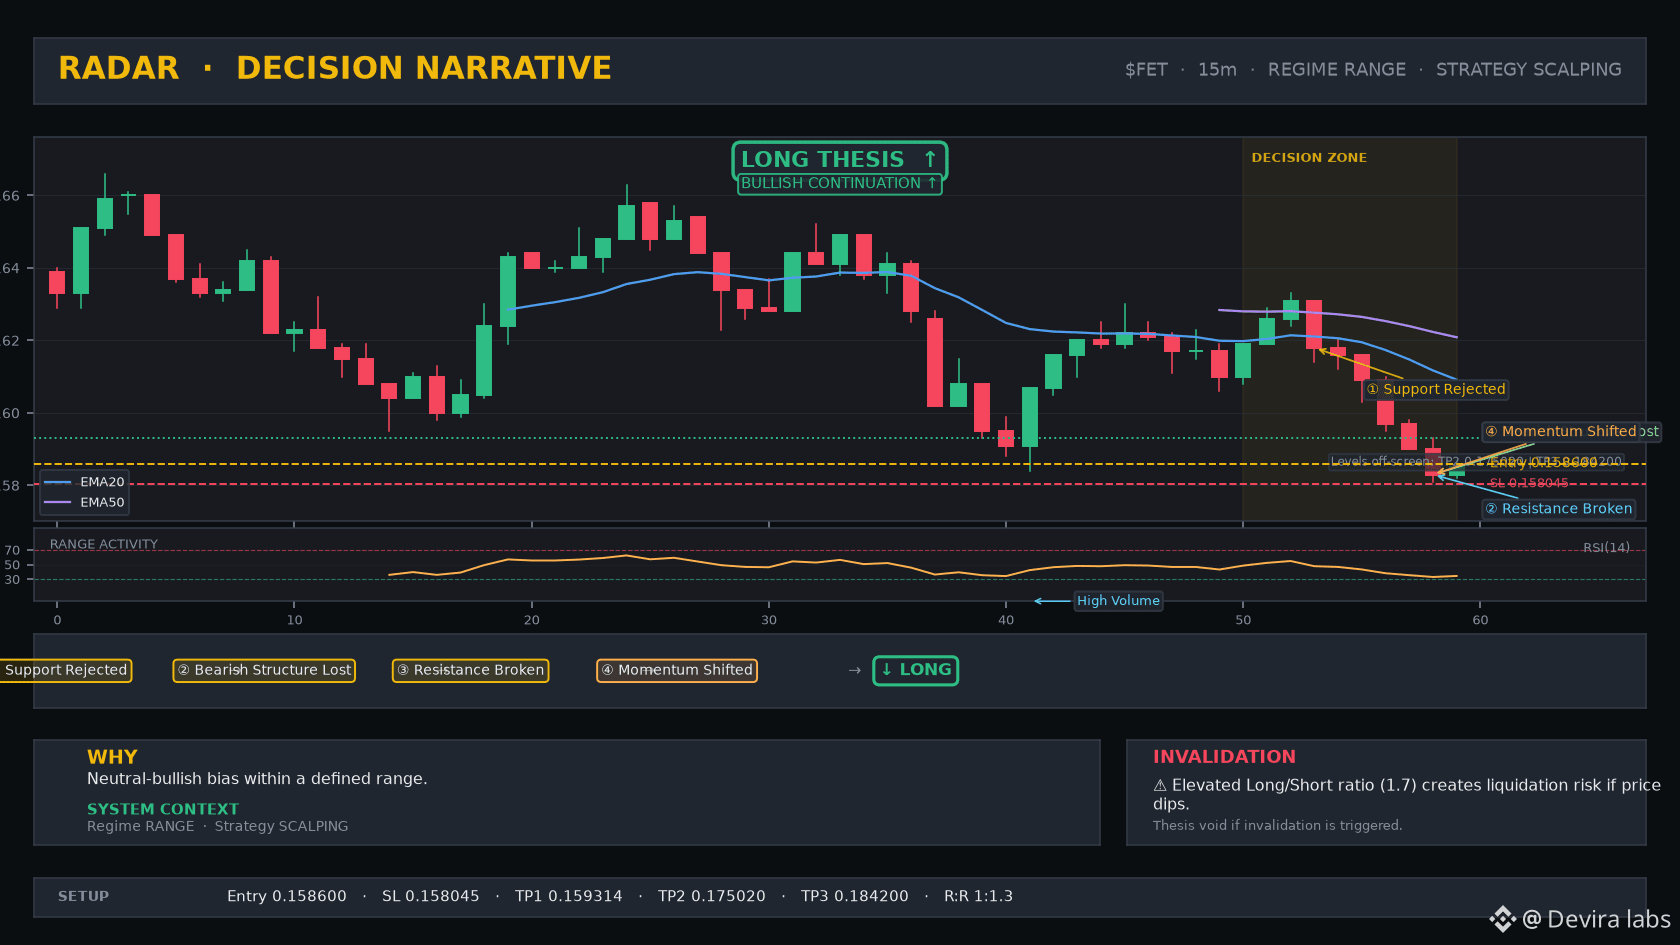This screenshot has width=1680, height=945.
Task: Click the 40 tick on the time axis
Action: [x=1006, y=620]
